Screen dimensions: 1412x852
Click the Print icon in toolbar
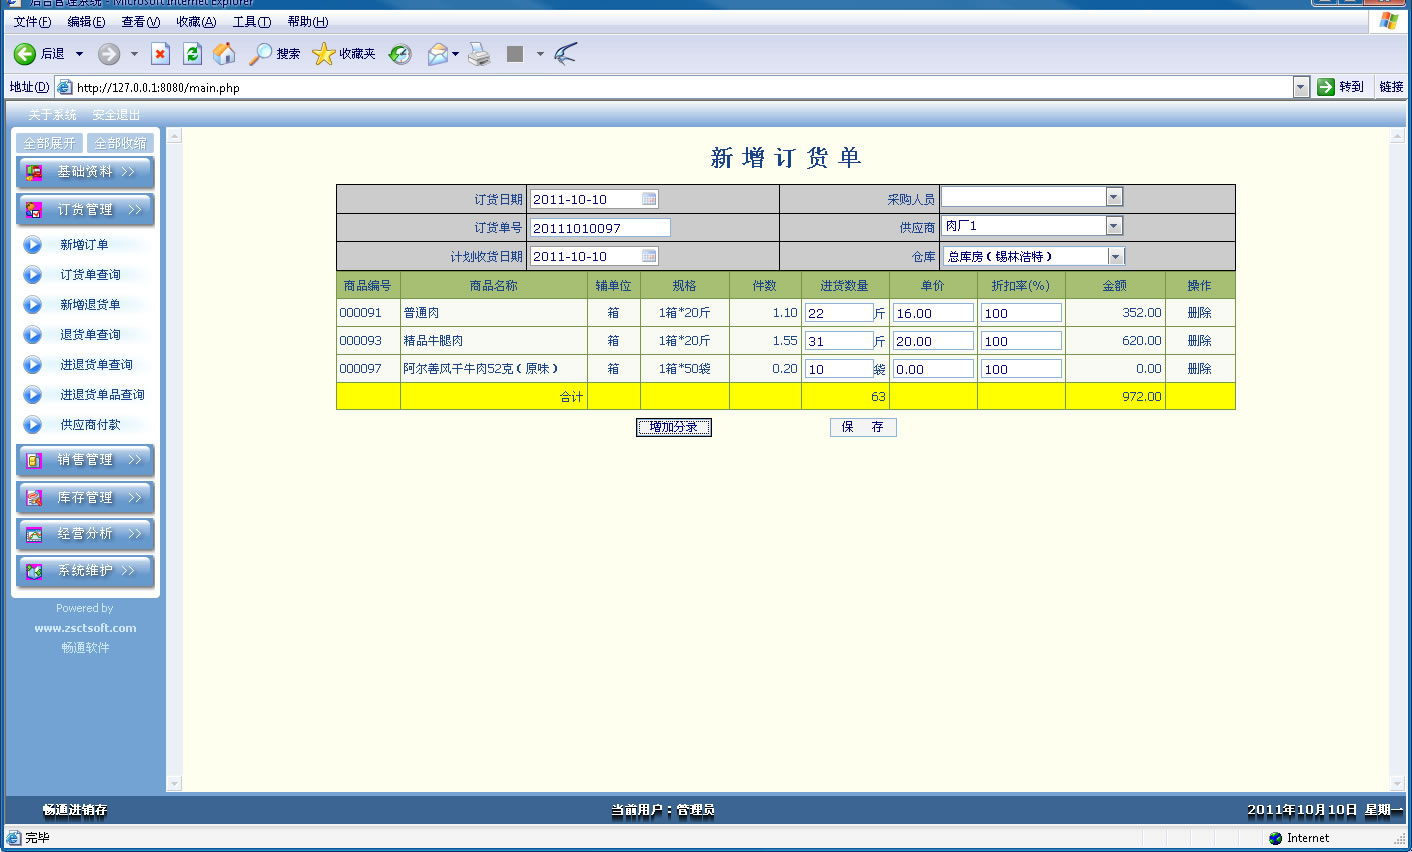pyautogui.click(x=480, y=54)
